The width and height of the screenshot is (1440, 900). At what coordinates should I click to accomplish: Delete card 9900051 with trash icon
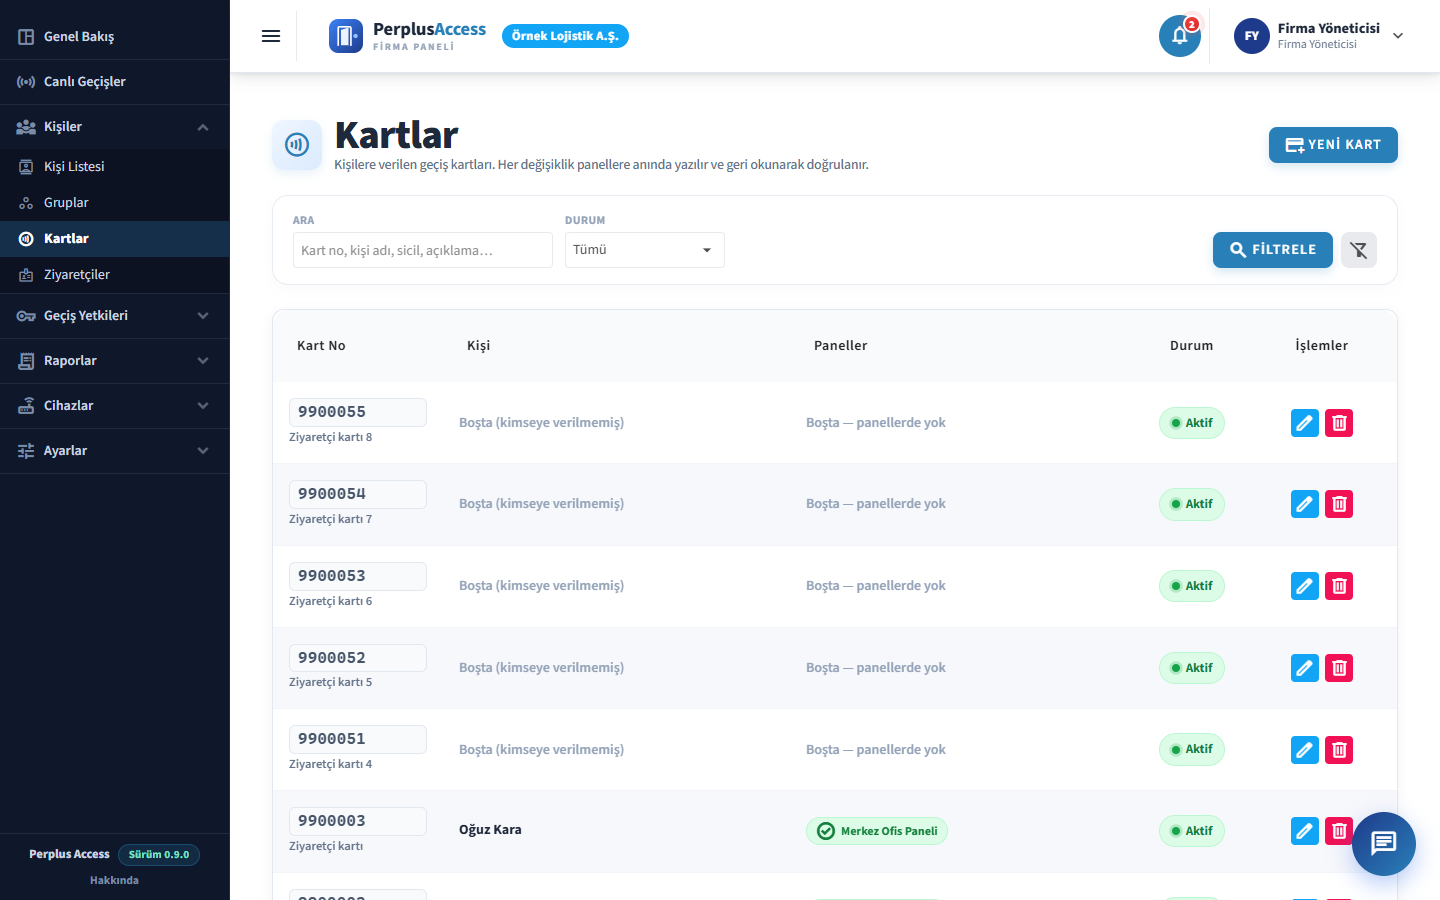[1339, 750]
